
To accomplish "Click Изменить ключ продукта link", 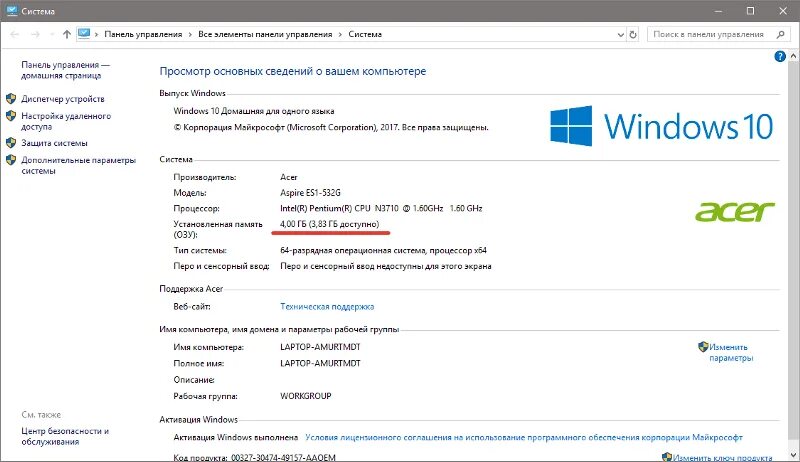I will pos(722,457).
